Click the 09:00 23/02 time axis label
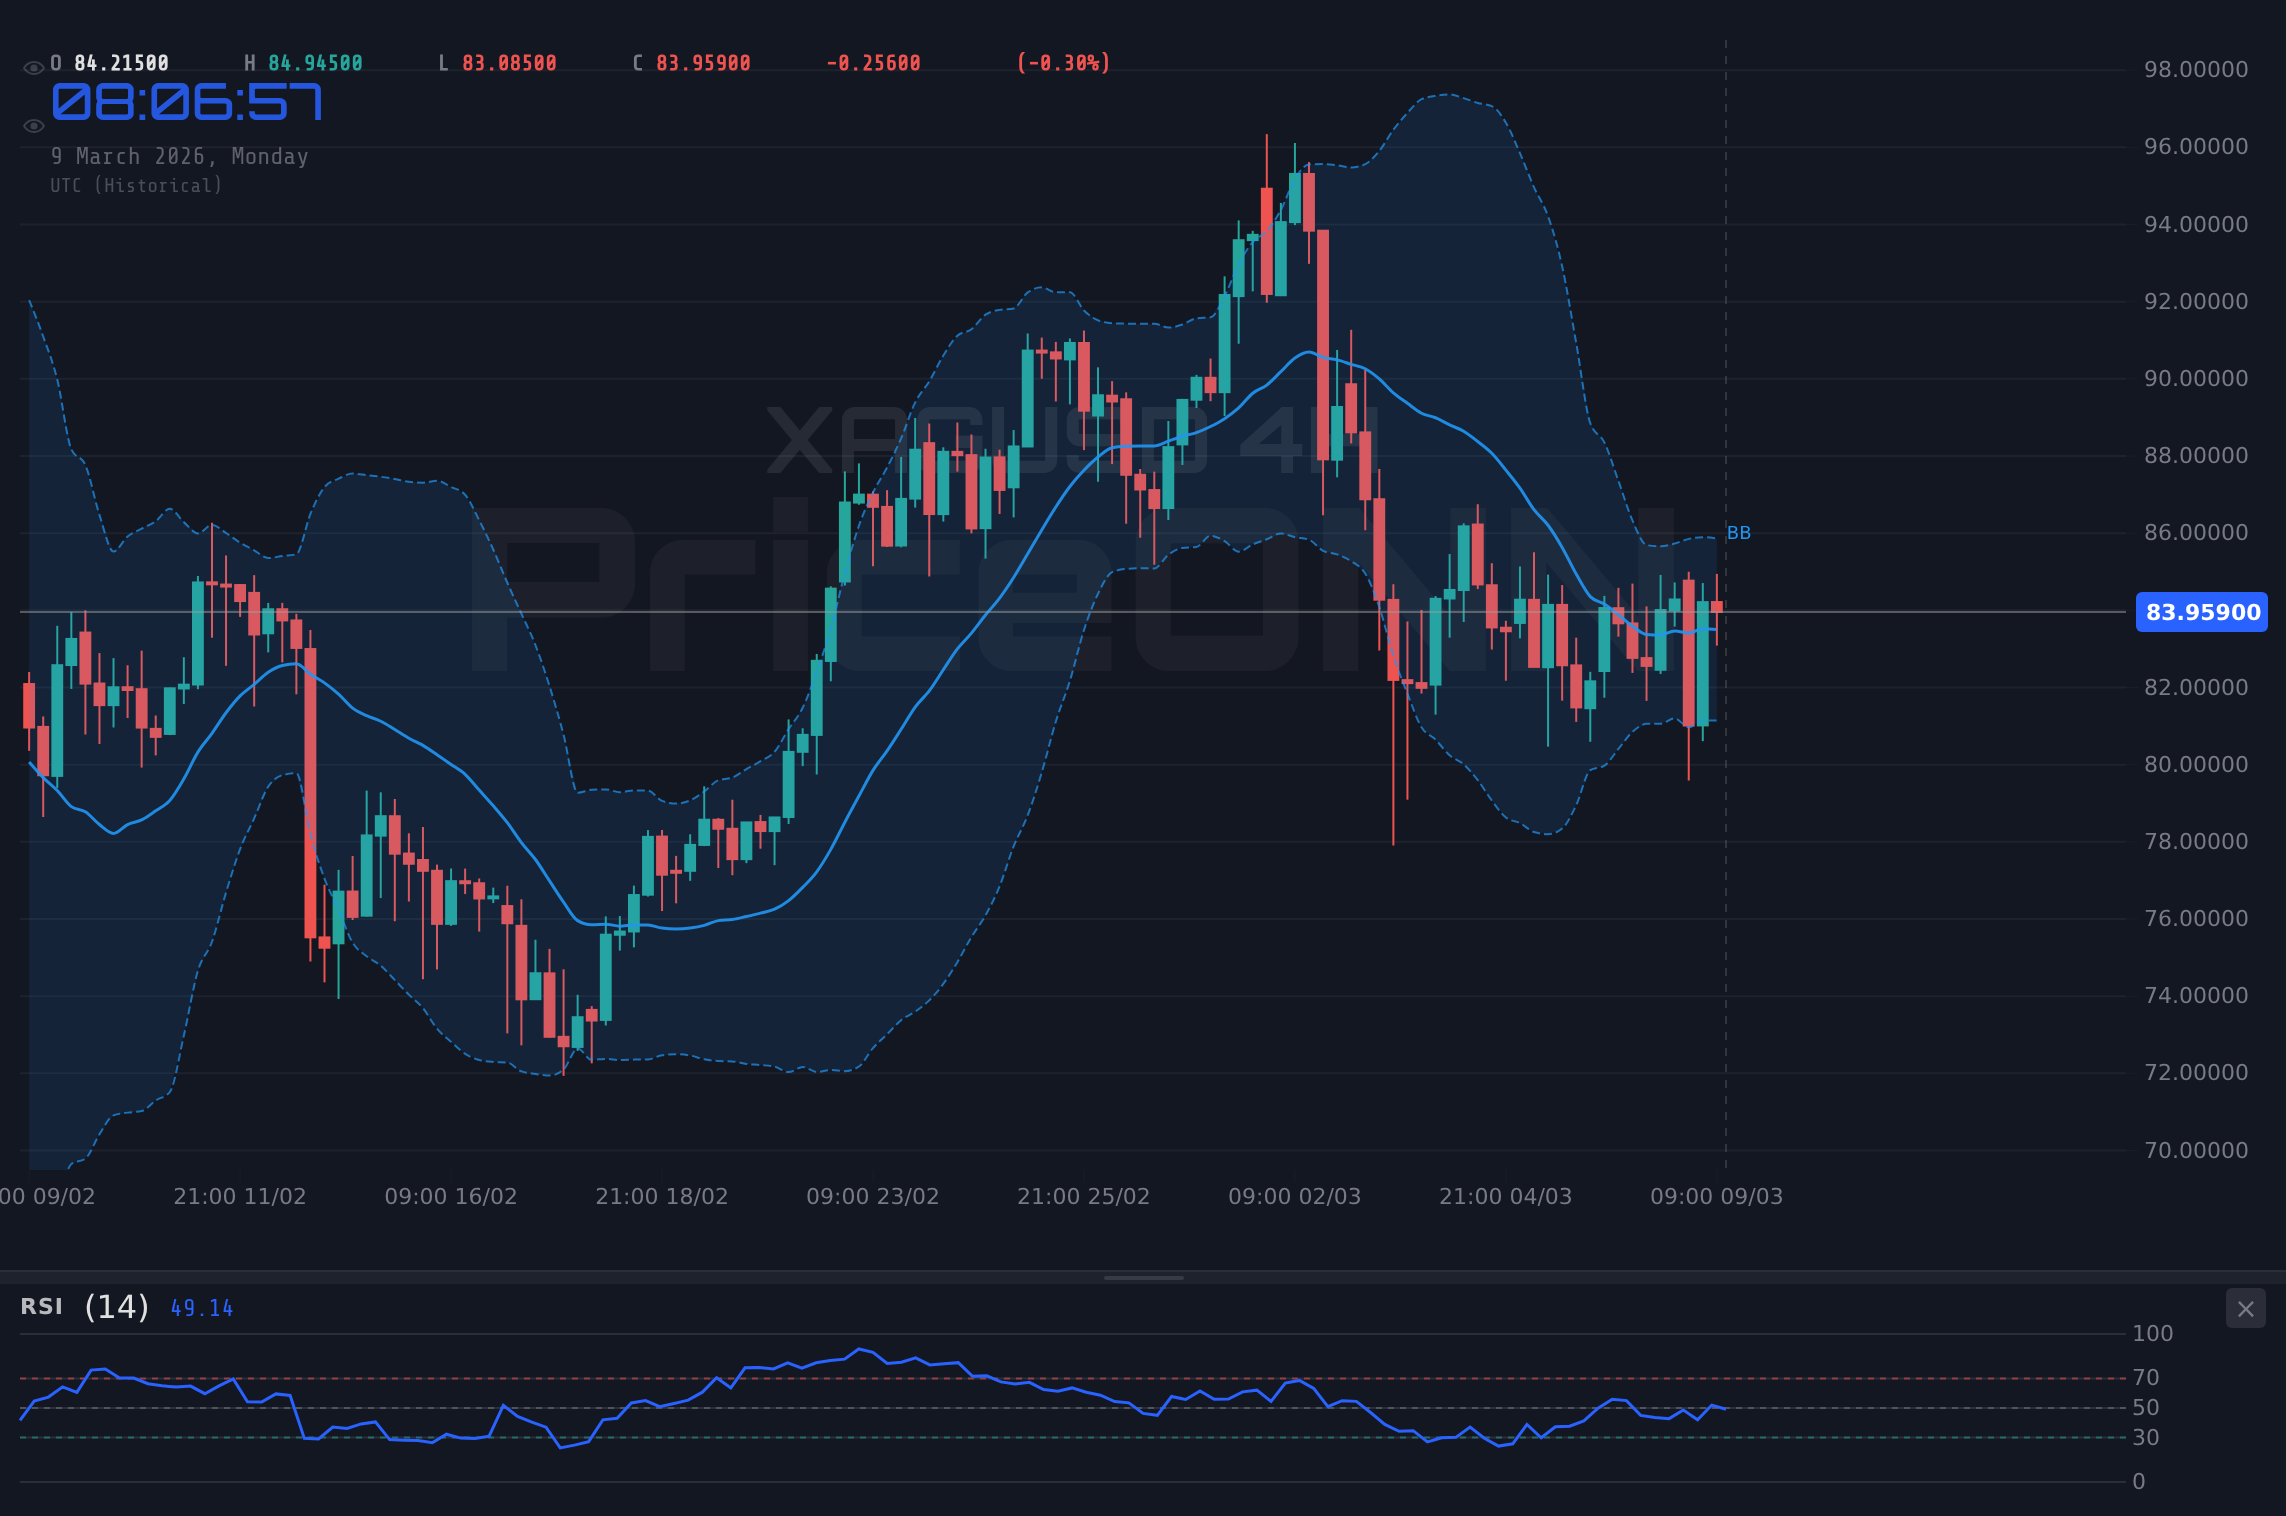 pyautogui.click(x=873, y=1197)
